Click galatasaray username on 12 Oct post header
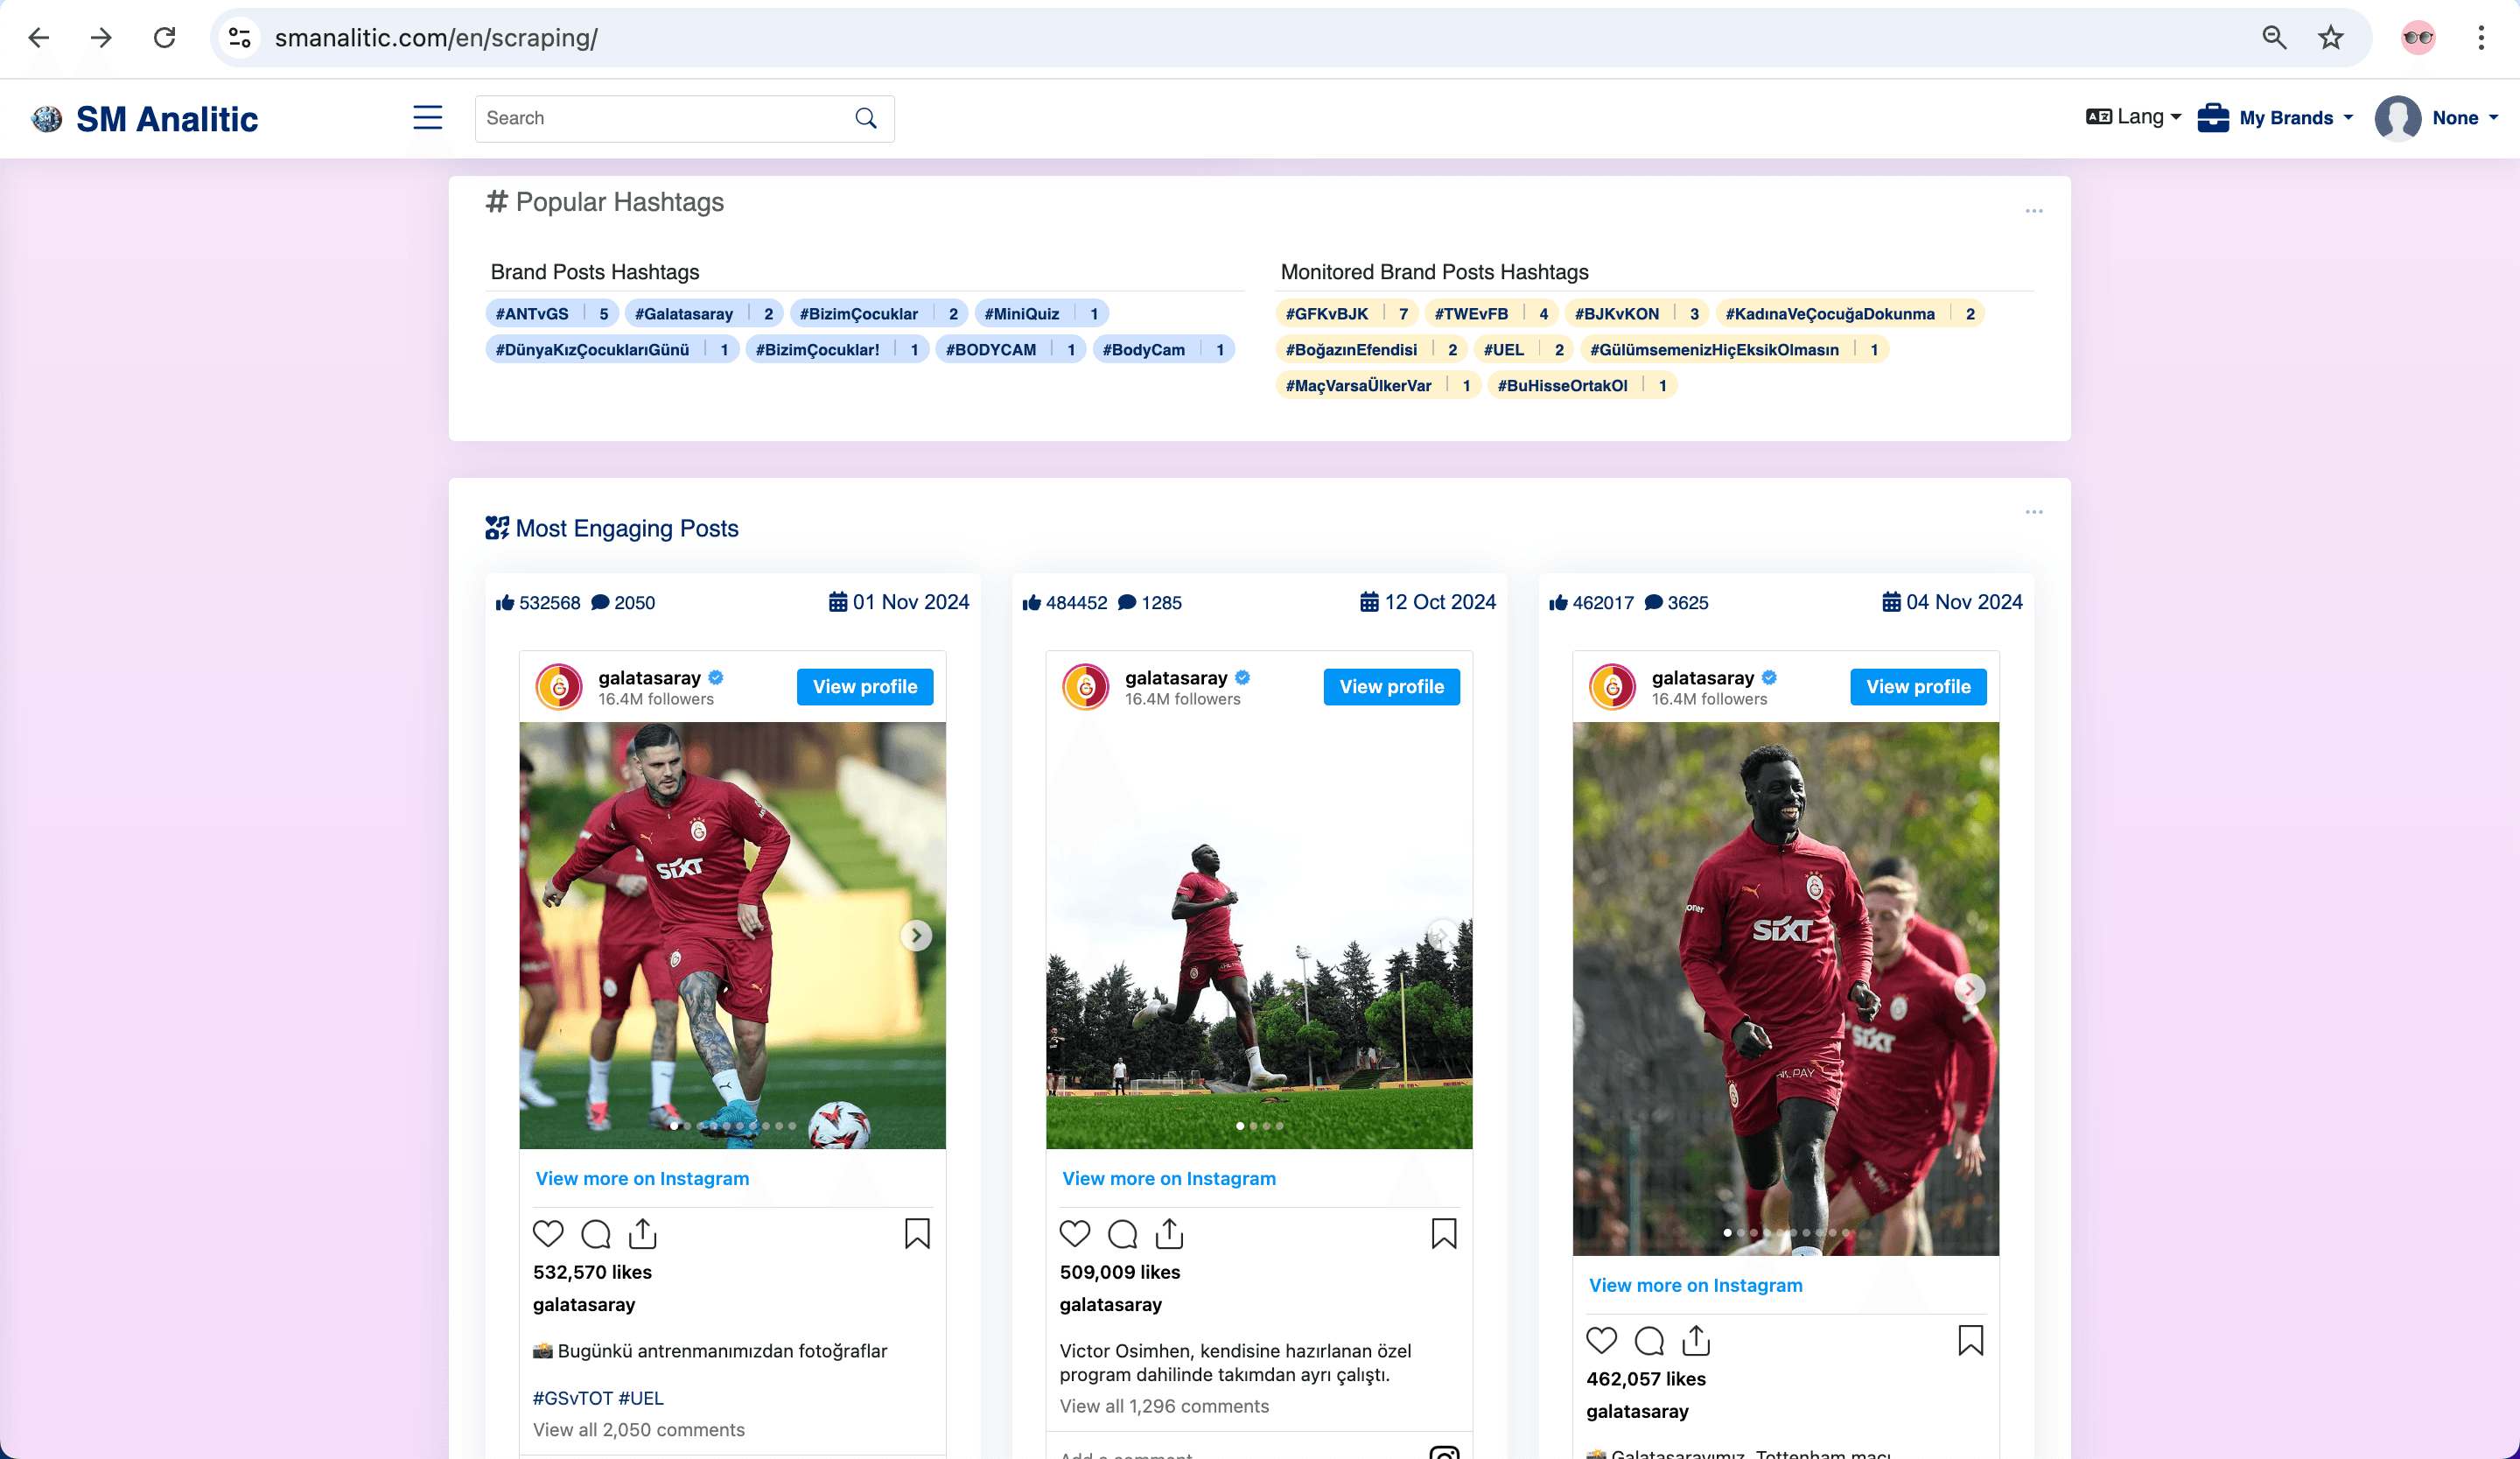The width and height of the screenshot is (2520, 1459). tap(1176, 678)
